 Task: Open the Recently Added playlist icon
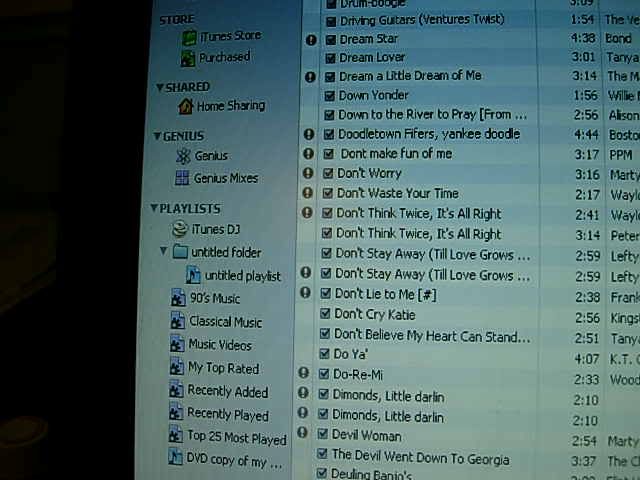tap(176, 389)
